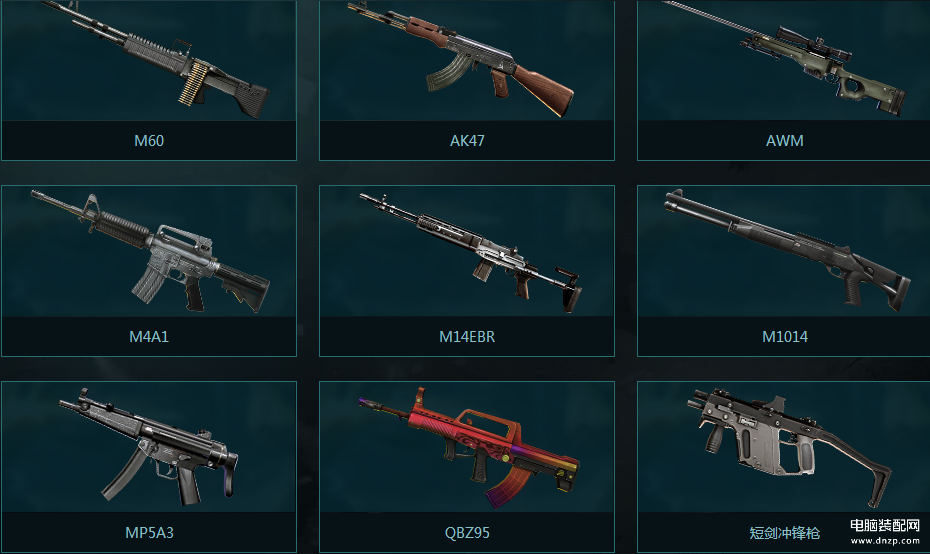Image resolution: width=930 pixels, height=554 pixels.
Task: Click the M1014 name label
Action: click(785, 336)
